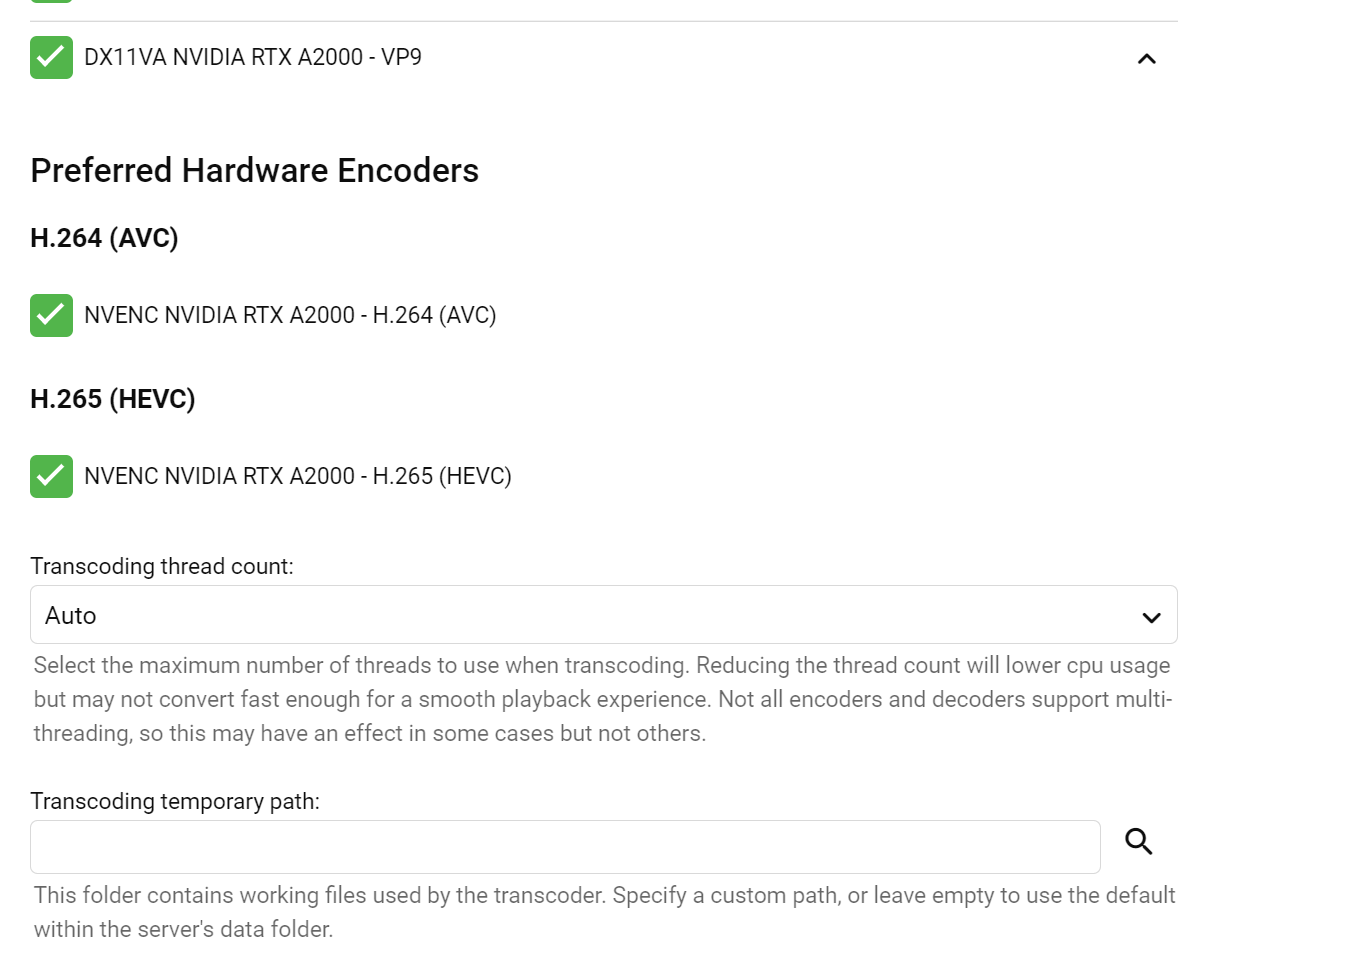Uncheck the DX11VA NVIDIA RTX A2000 VP9 checkbox
The image size is (1360, 978).
click(x=51, y=57)
